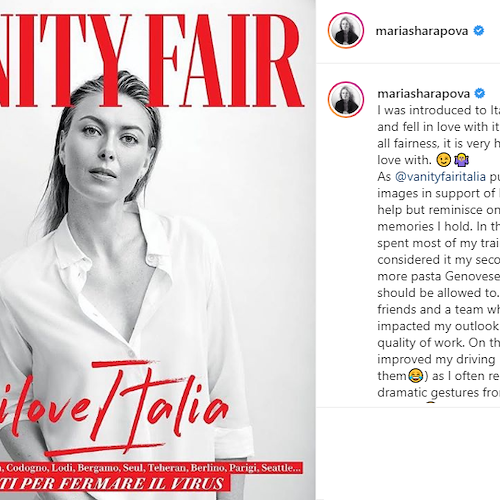Click the shrugging person emoji in caption
Viewport: 500px width, 500px height.
click(x=462, y=160)
